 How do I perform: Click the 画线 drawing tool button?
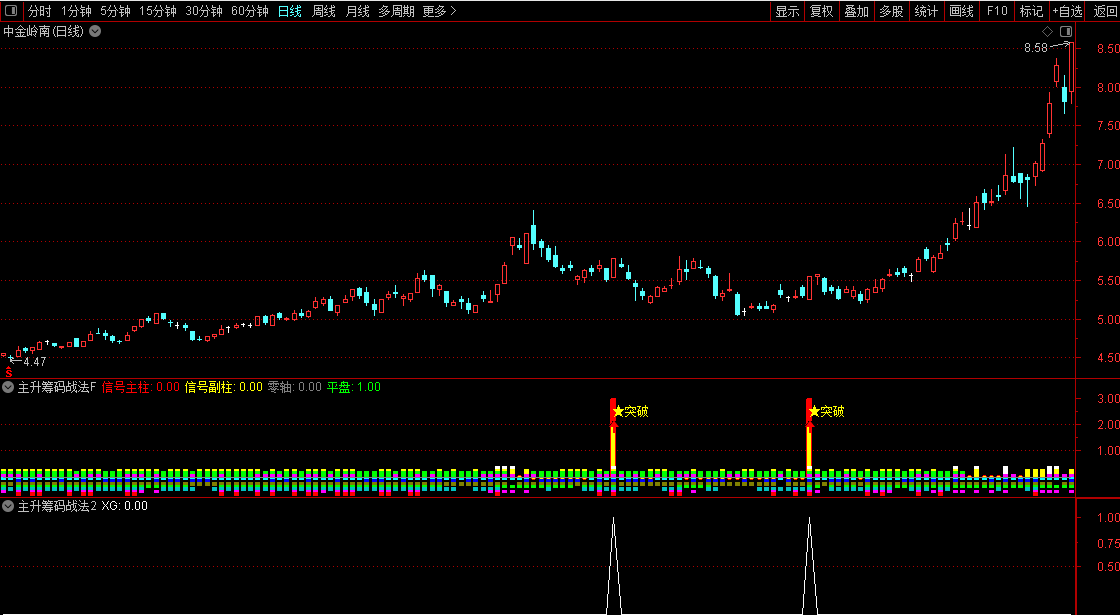point(961,11)
